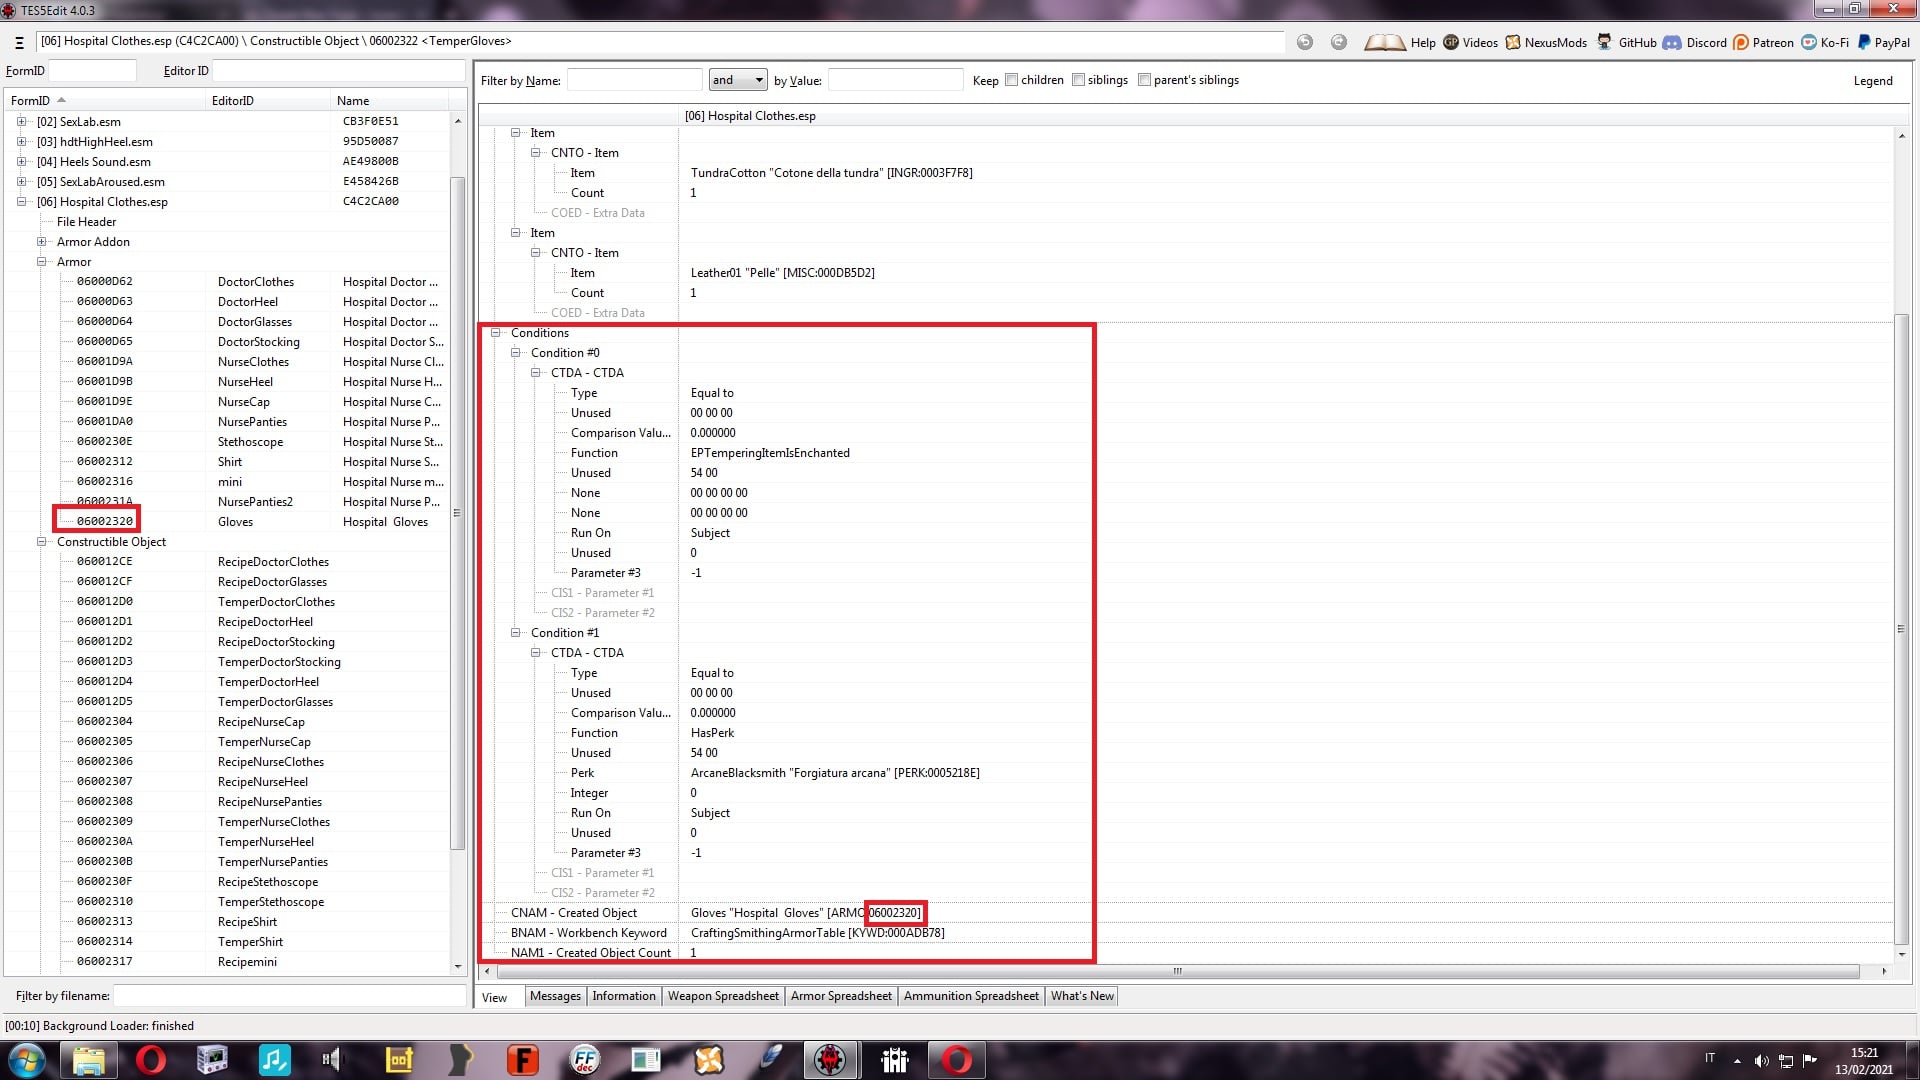This screenshot has height=1080, width=1920.
Task: Open Armor Spreadsheet tab
Action: [841, 996]
